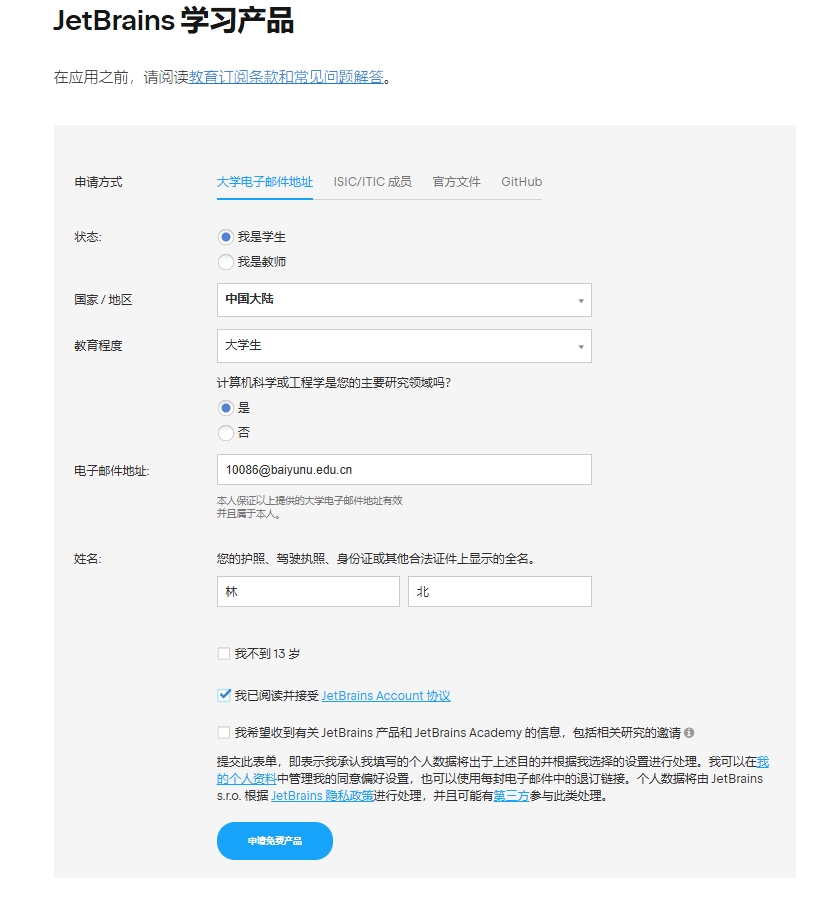Enable the JetBrains product news checkbox
Screen dimensions: 821x901
[222, 733]
